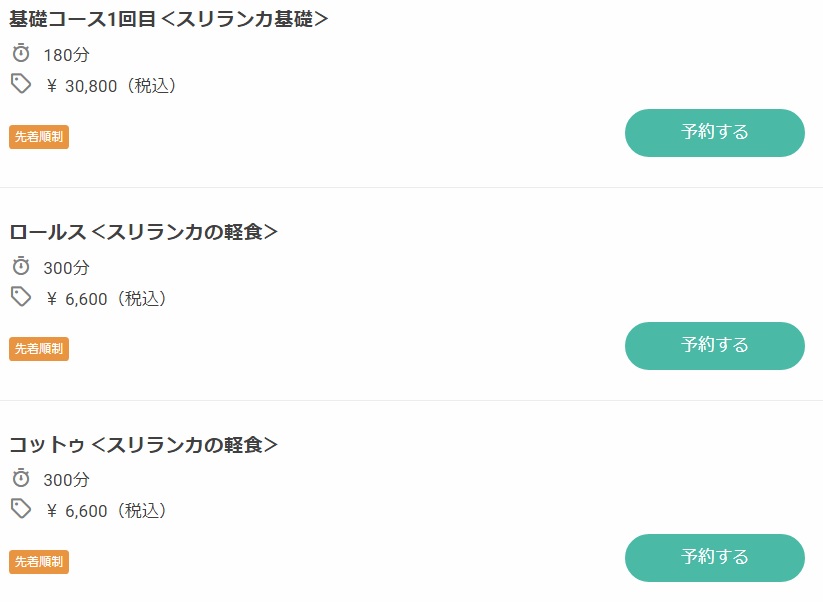Click the price tag icon in the ロールス course

[21, 297]
